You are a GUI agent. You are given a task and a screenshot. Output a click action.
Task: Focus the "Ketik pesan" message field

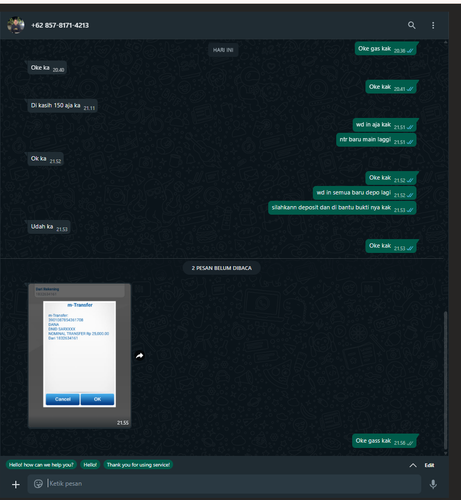224,484
